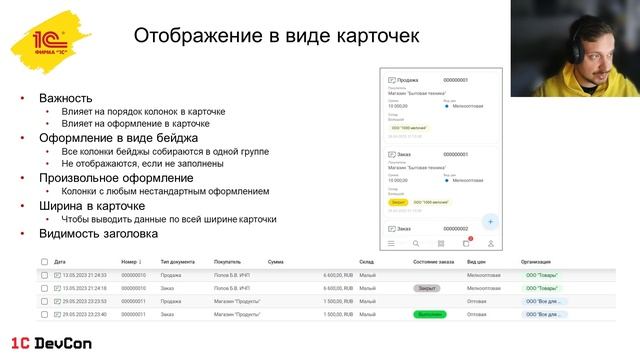
Task: Open the bookmarks icon in mobile bottom bar
Action: pyautogui.click(x=441, y=244)
